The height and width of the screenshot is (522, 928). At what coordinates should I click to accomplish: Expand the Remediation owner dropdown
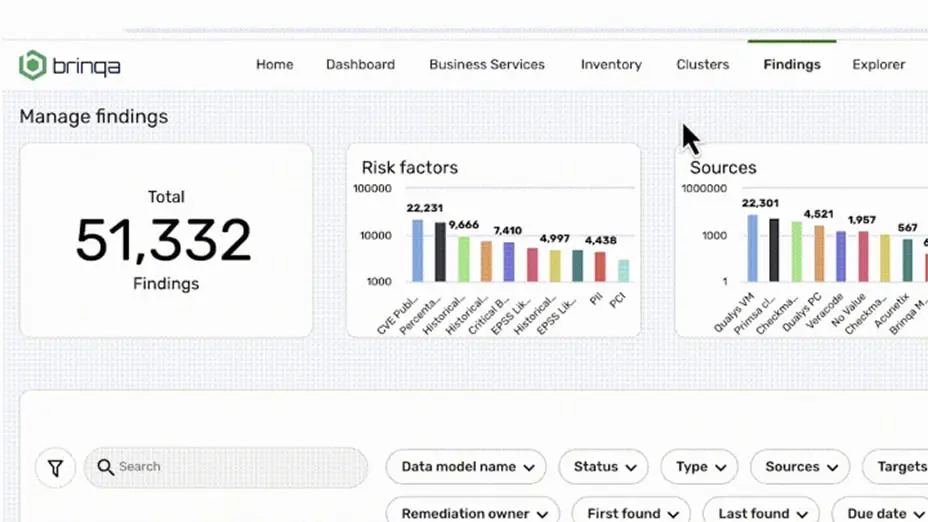click(x=473, y=512)
